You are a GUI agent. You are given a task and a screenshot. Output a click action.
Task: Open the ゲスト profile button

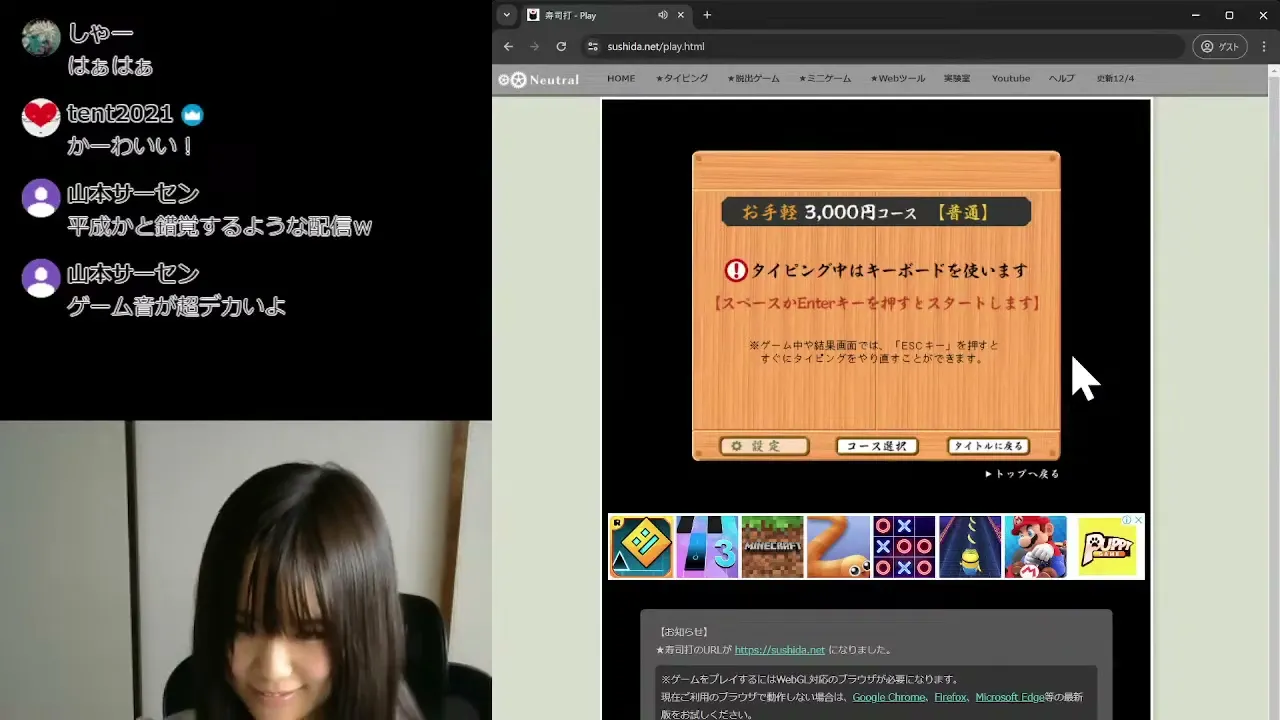point(1219,46)
